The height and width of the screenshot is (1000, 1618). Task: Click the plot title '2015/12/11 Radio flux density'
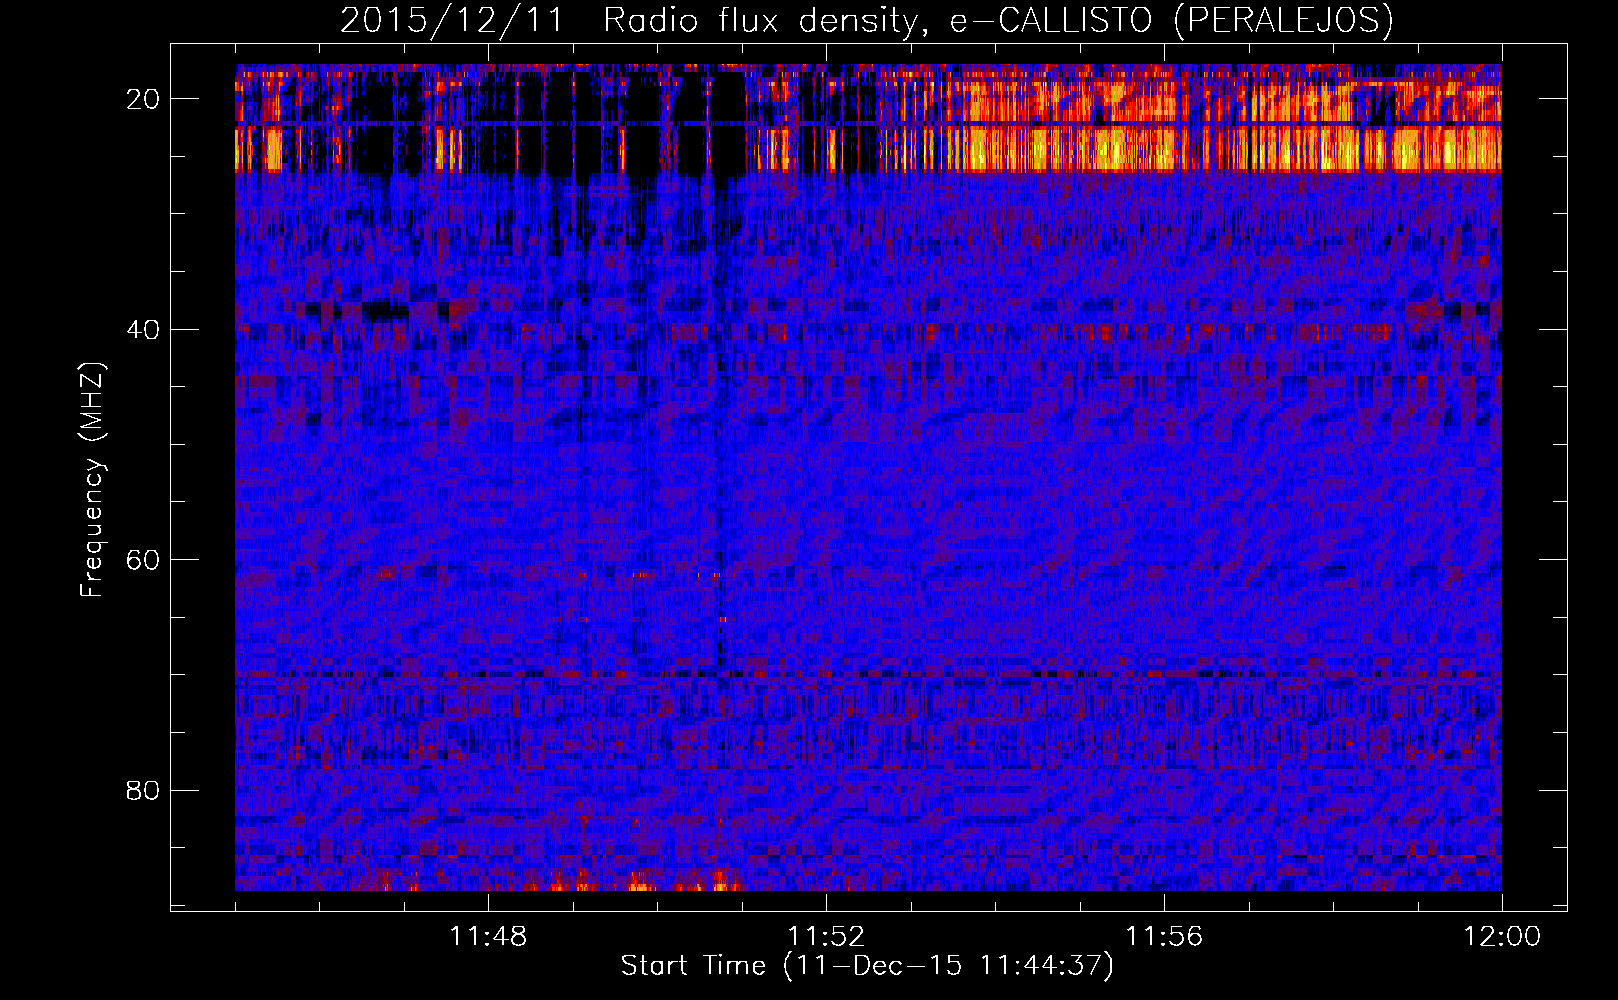pos(867,21)
